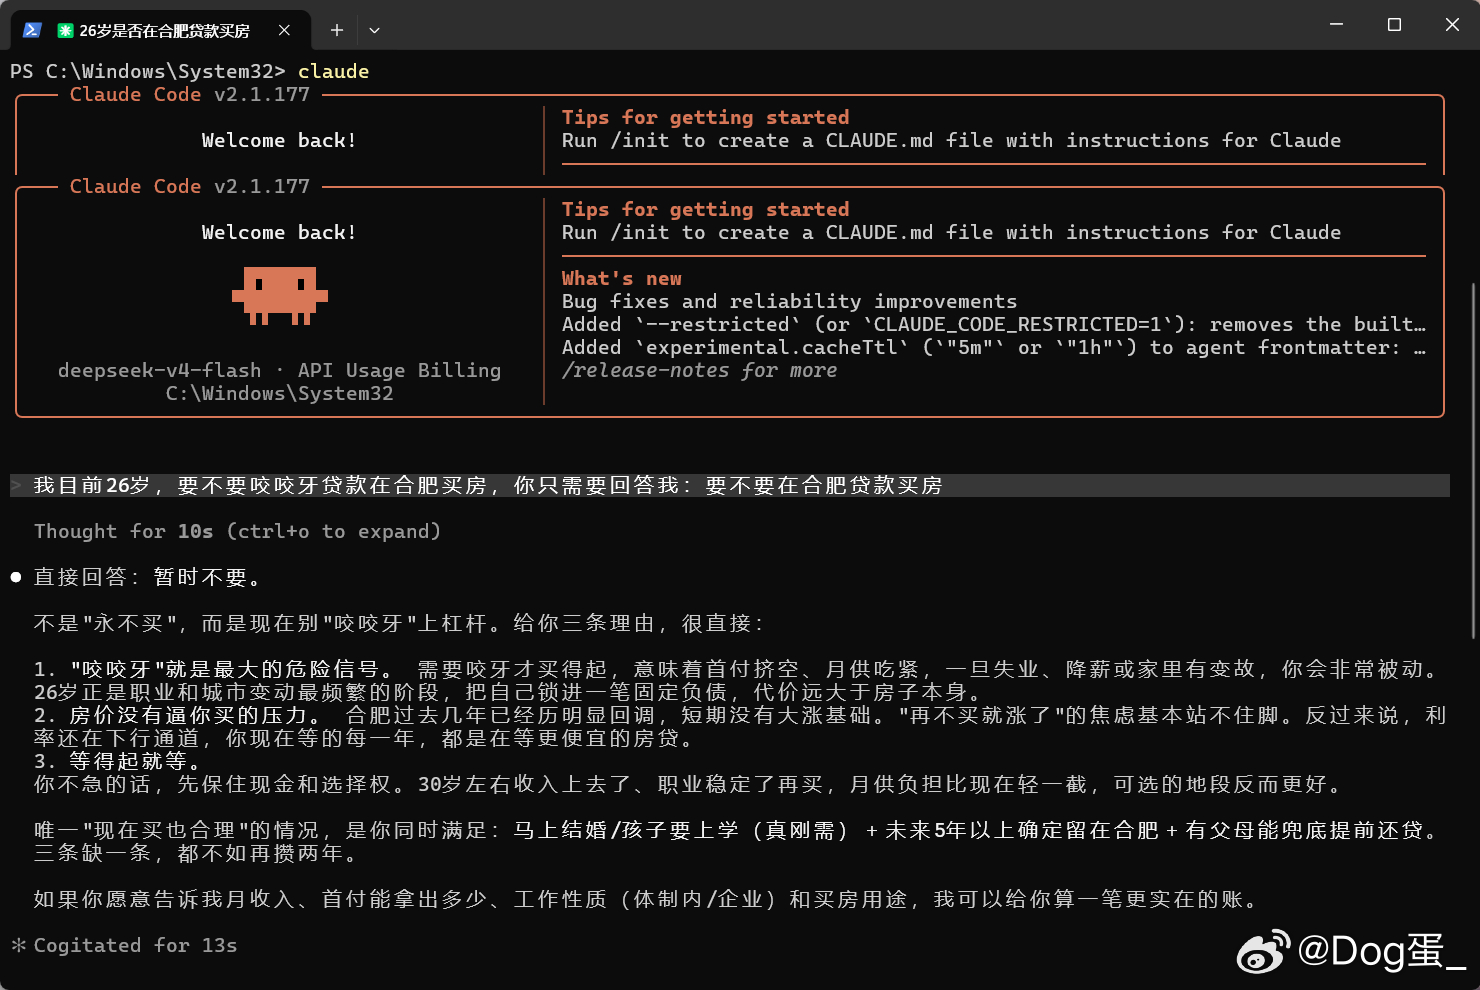The image size is (1480, 990).
Task: Click the line starting '2. 房价没有逼你买的压力'
Action: click(740, 715)
